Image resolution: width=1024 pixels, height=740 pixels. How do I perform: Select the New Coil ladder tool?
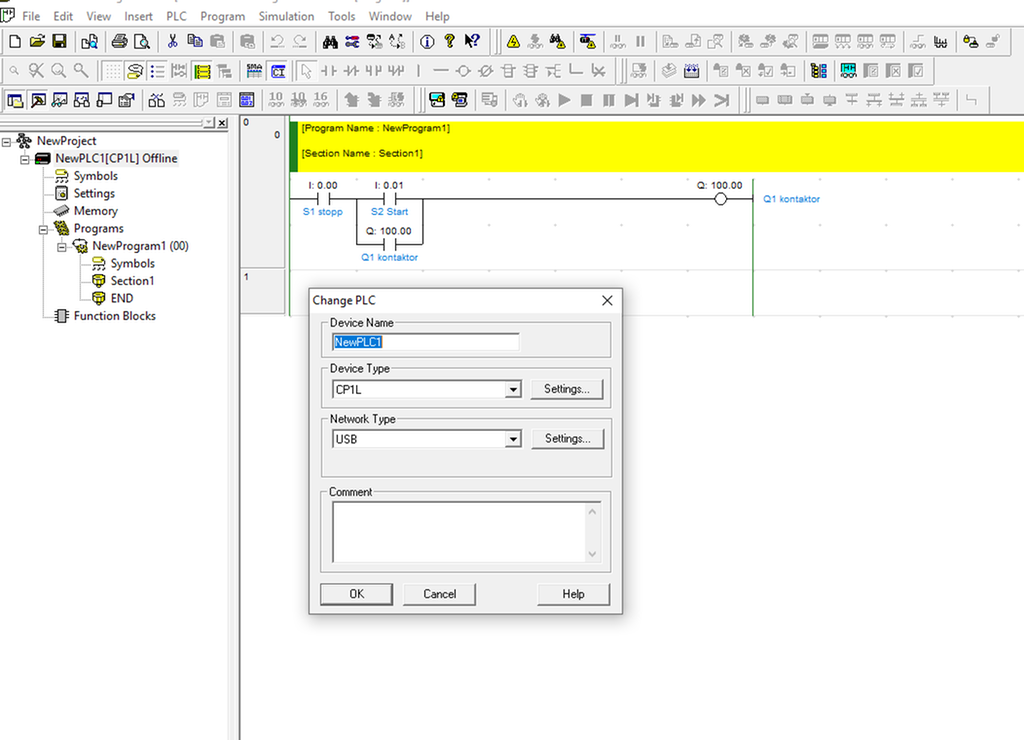(462, 70)
